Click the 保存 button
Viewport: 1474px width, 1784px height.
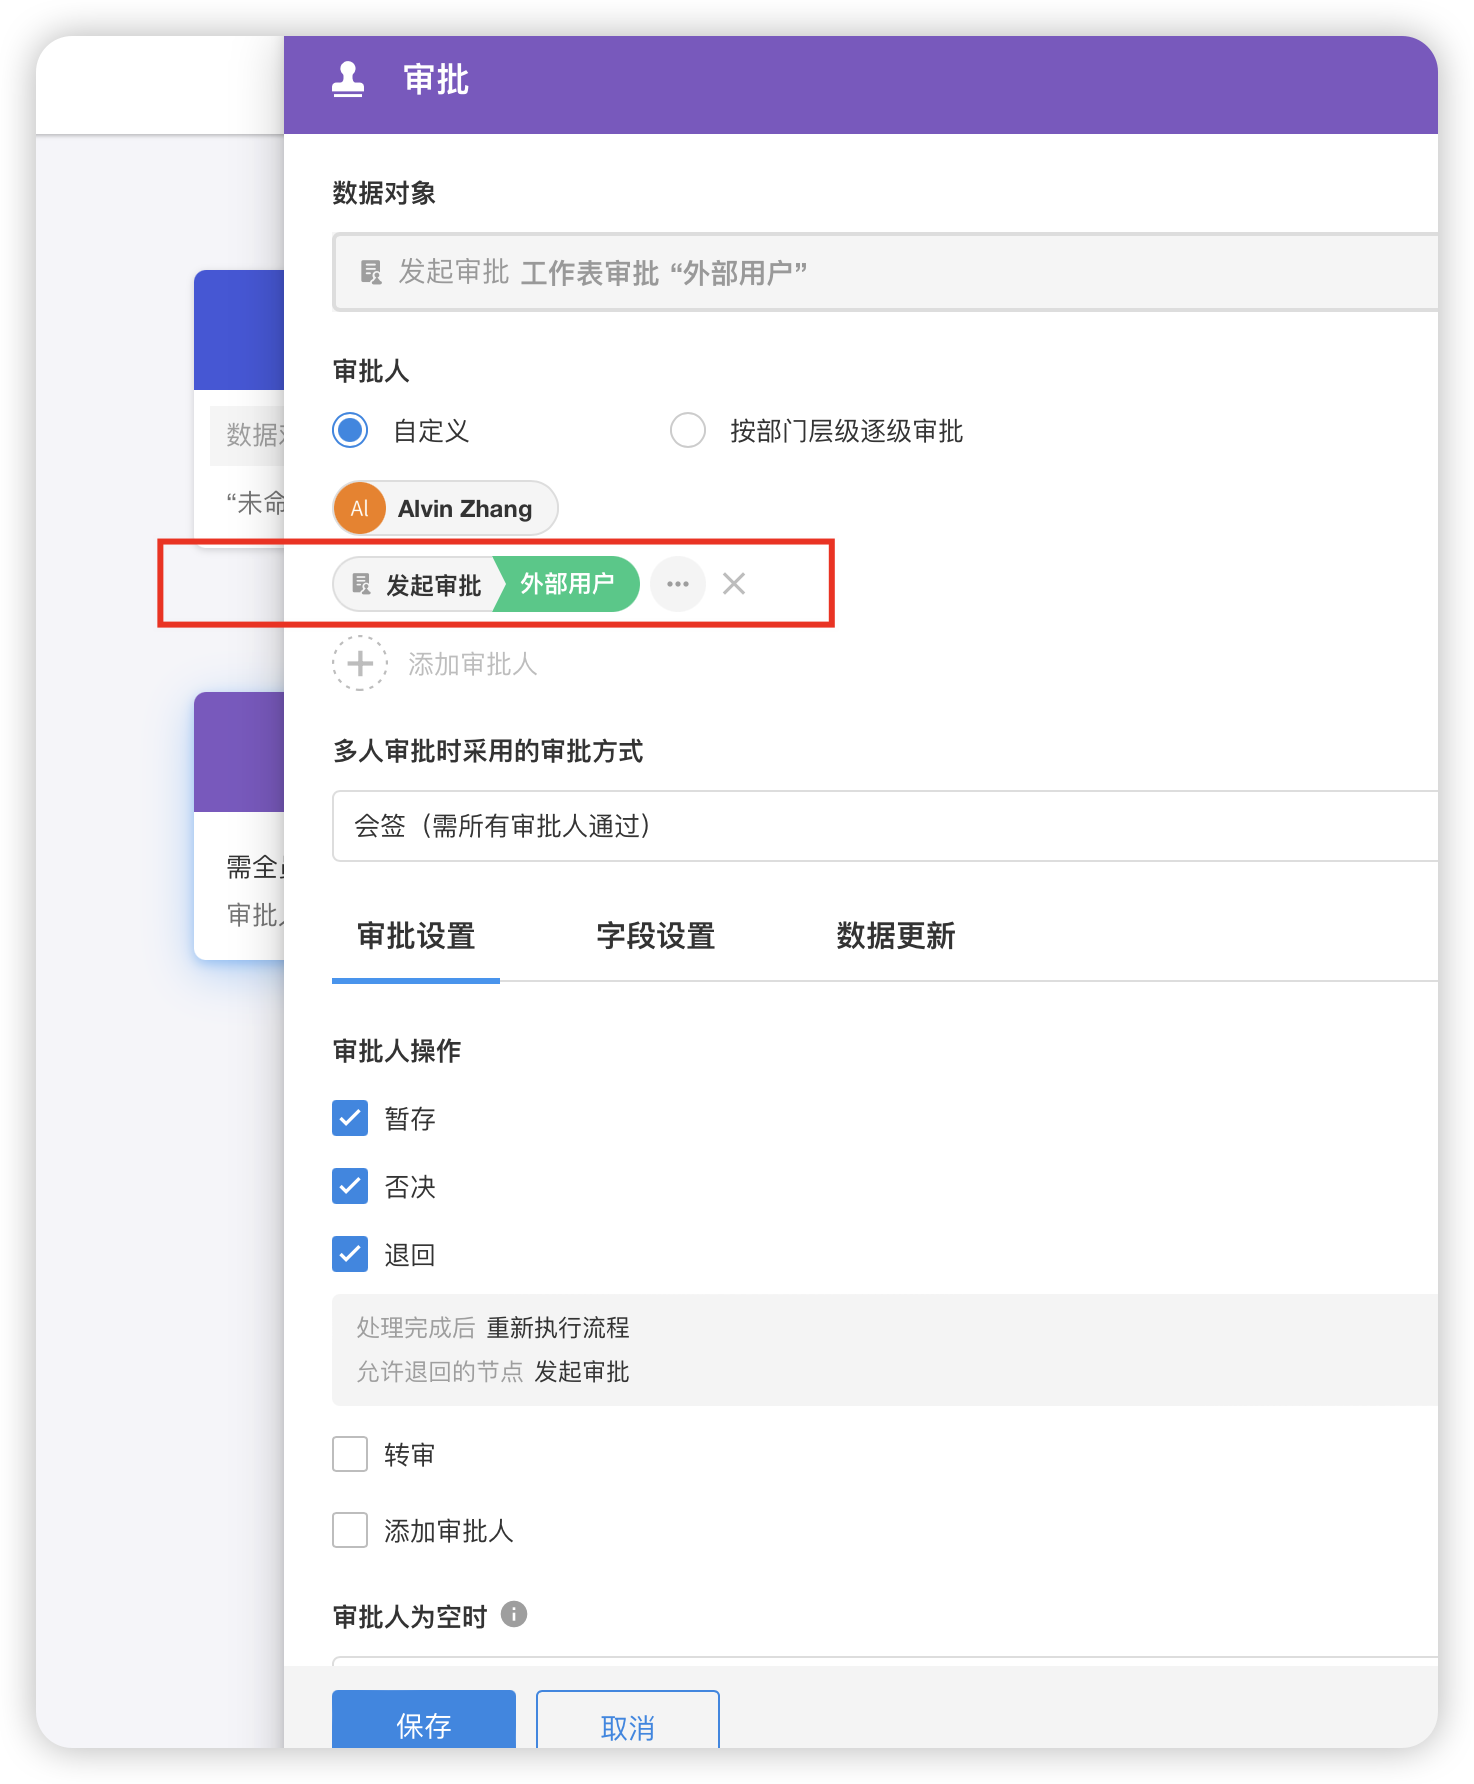click(x=424, y=1722)
